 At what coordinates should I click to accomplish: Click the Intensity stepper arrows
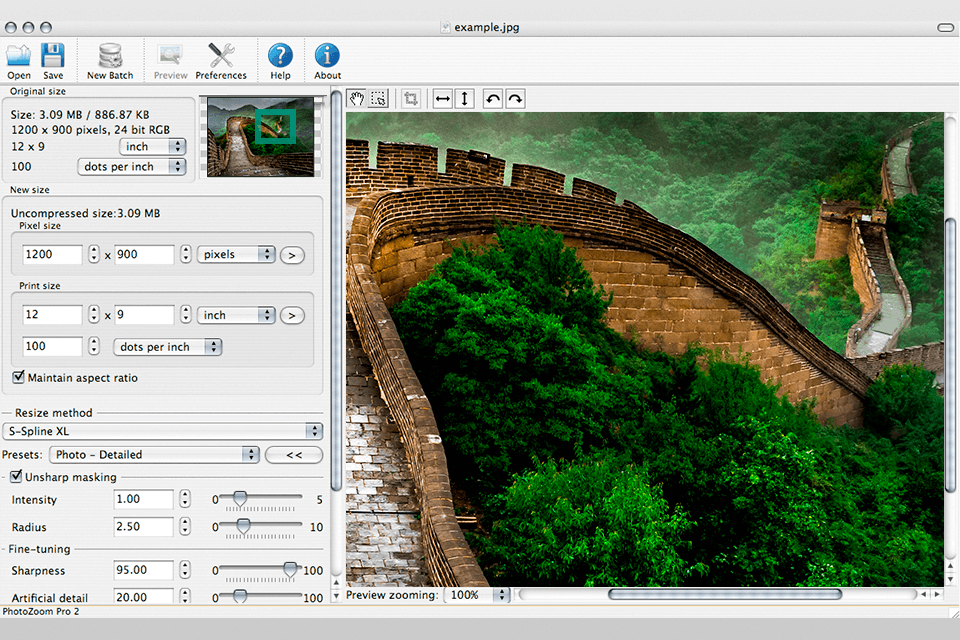coord(185,499)
